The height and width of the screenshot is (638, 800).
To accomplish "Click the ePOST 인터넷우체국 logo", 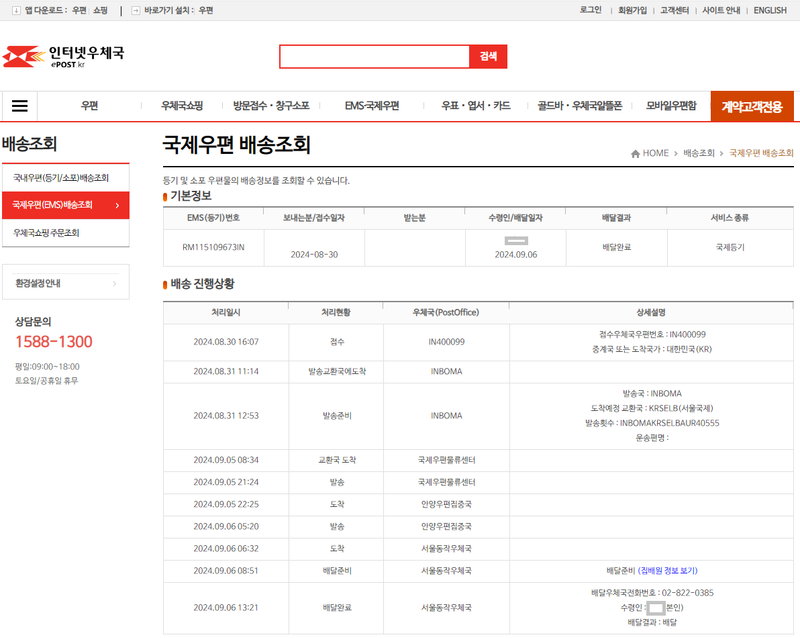I will 64,56.
